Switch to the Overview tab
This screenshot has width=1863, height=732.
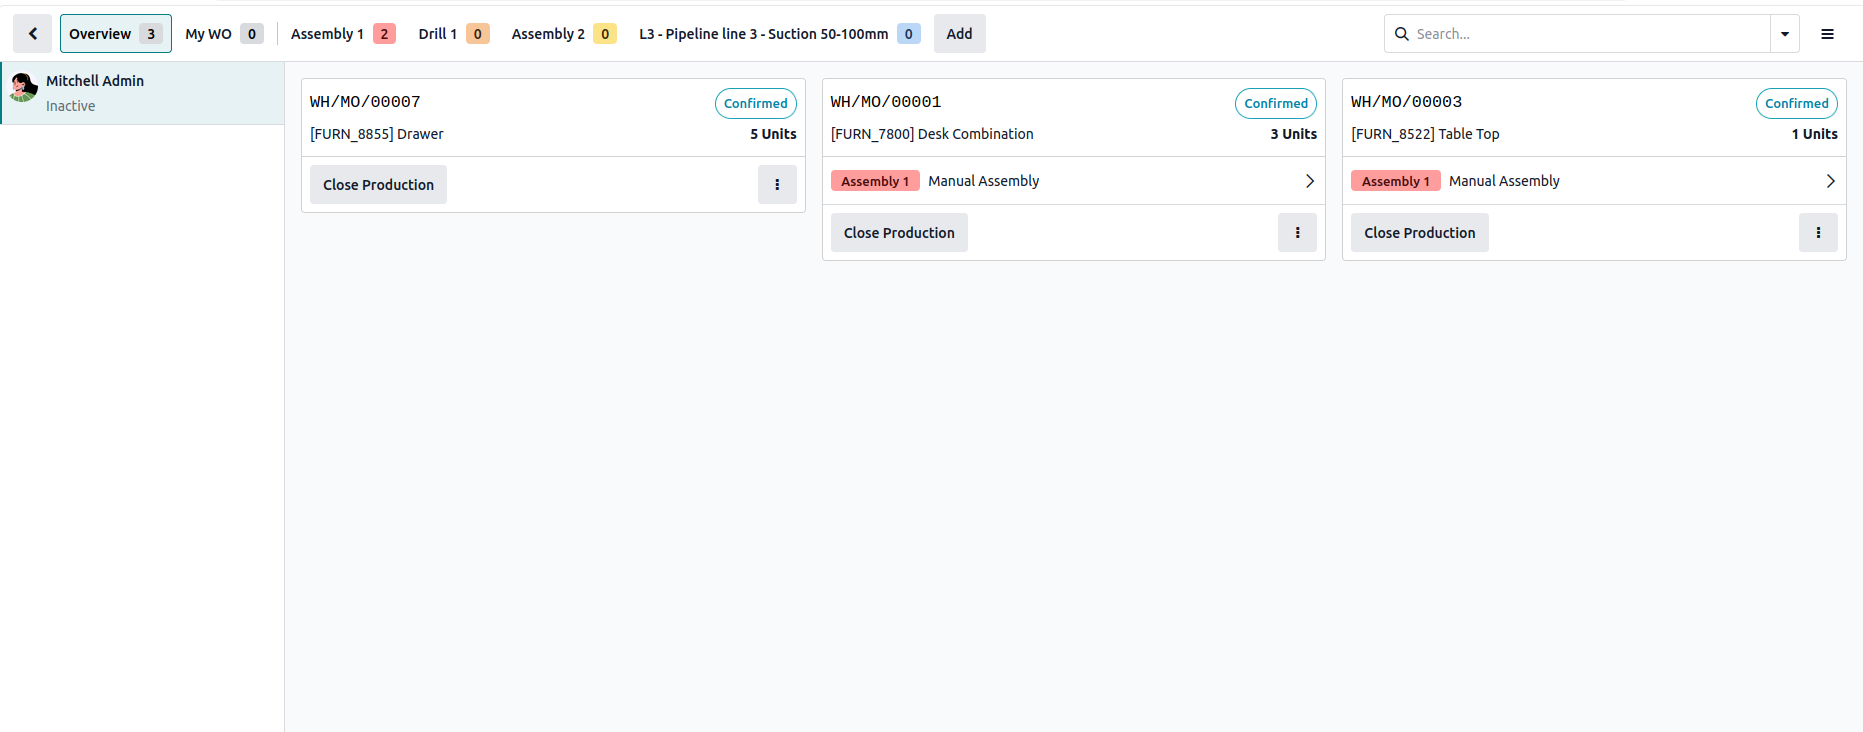116,34
